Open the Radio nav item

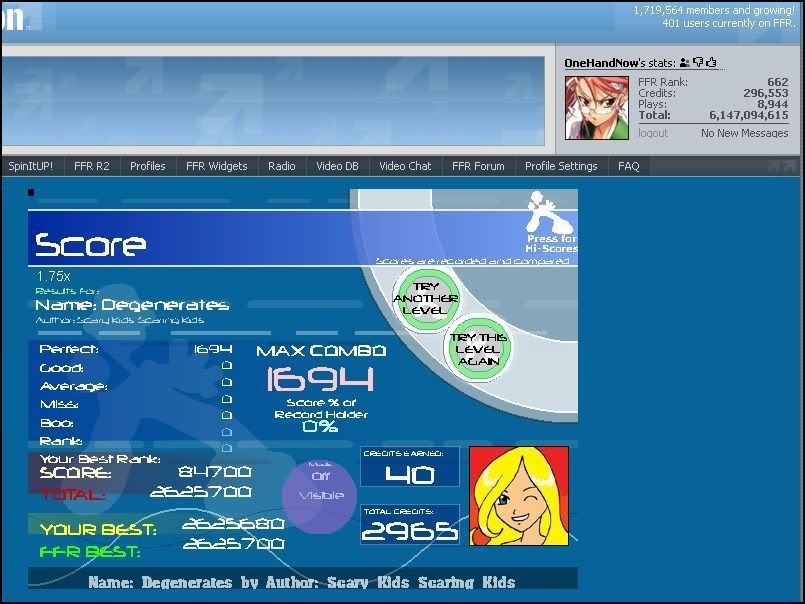tap(282, 166)
